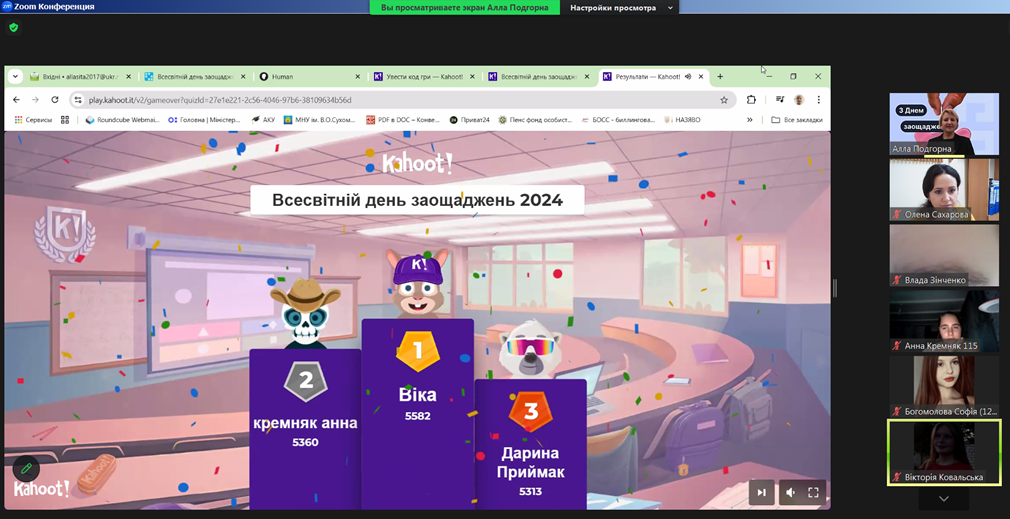The height and width of the screenshot is (519, 1010).
Task: Toggle Kahoot sound volume button
Action: click(x=790, y=493)
